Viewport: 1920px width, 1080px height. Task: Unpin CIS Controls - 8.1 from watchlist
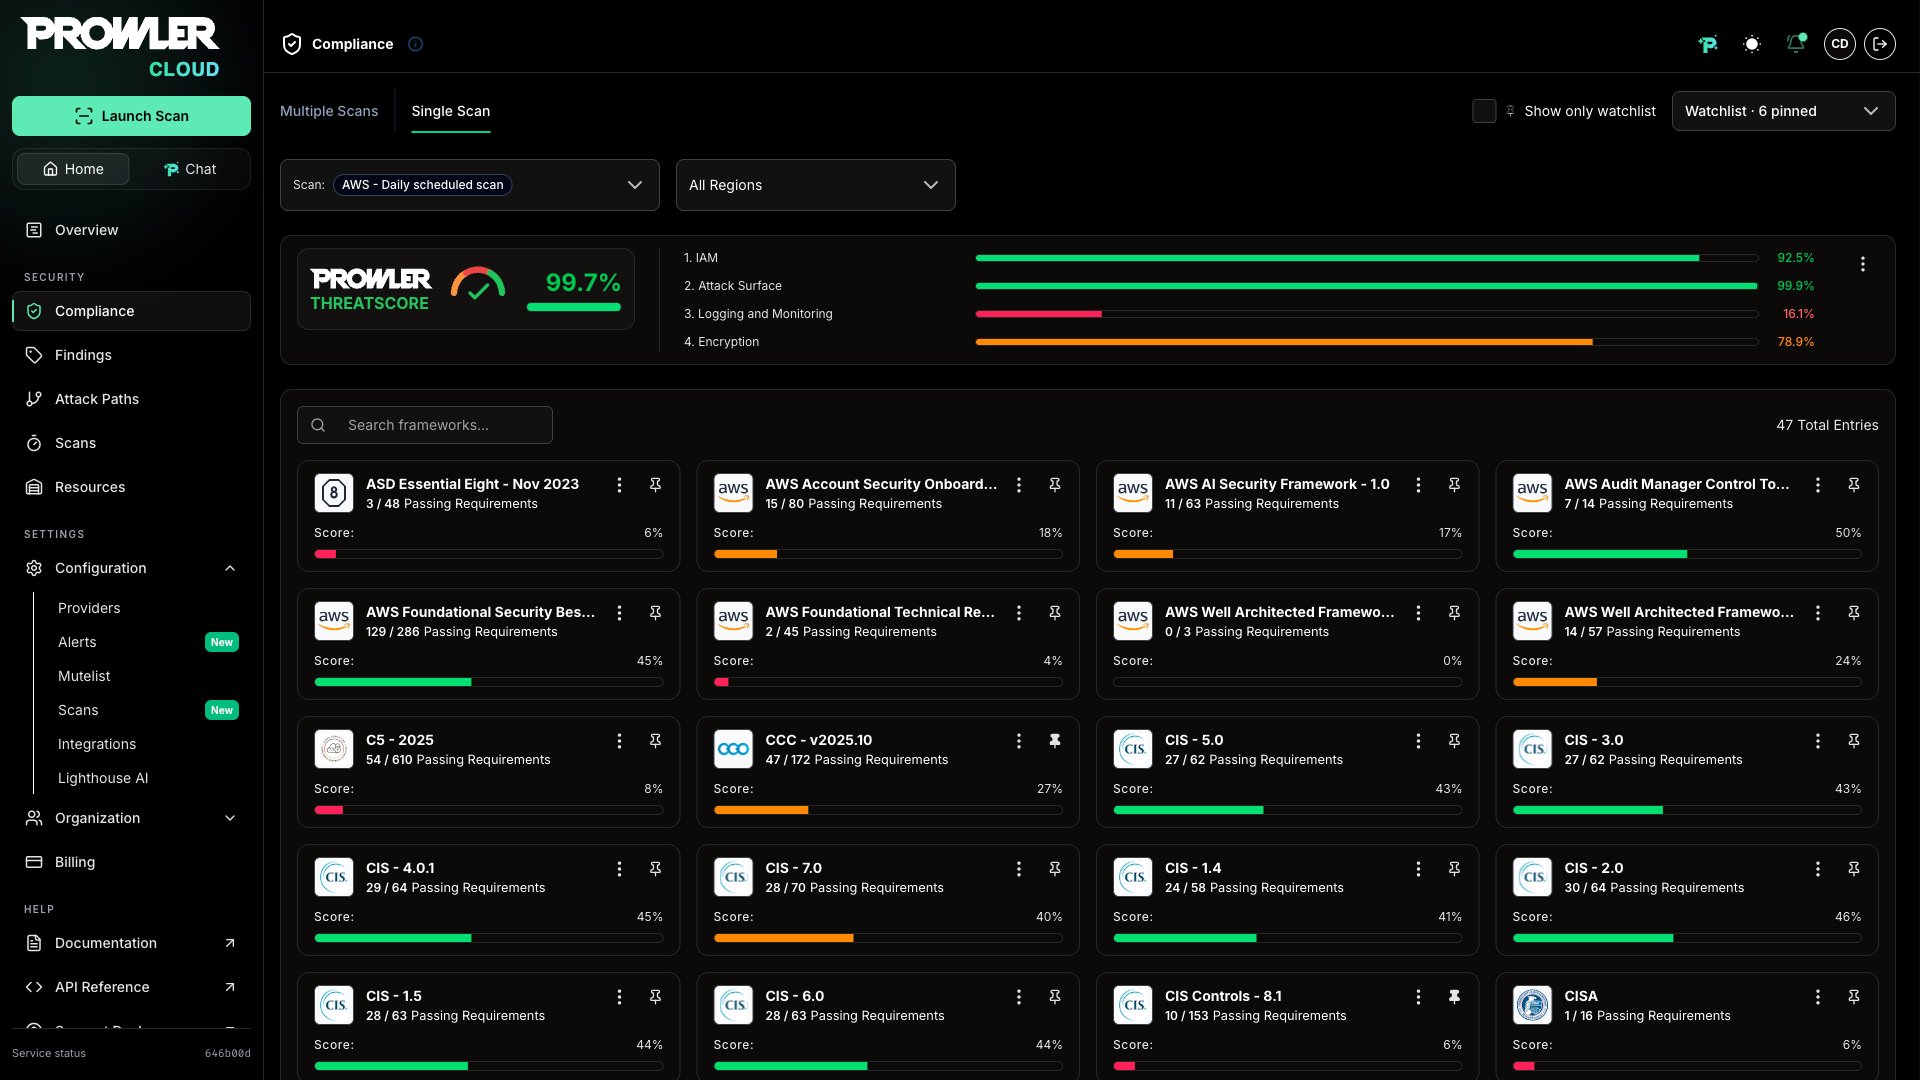[x=1454, y=997]
